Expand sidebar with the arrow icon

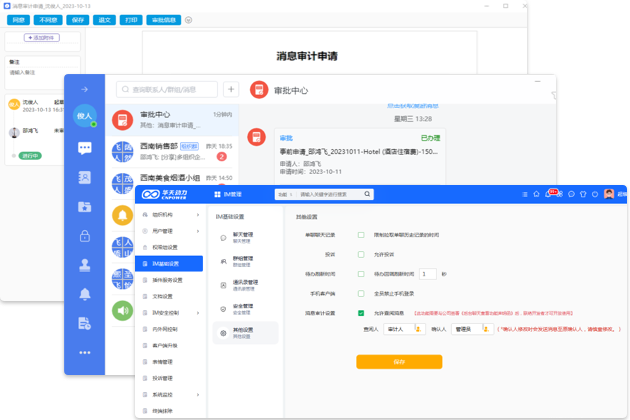(85, 90)
